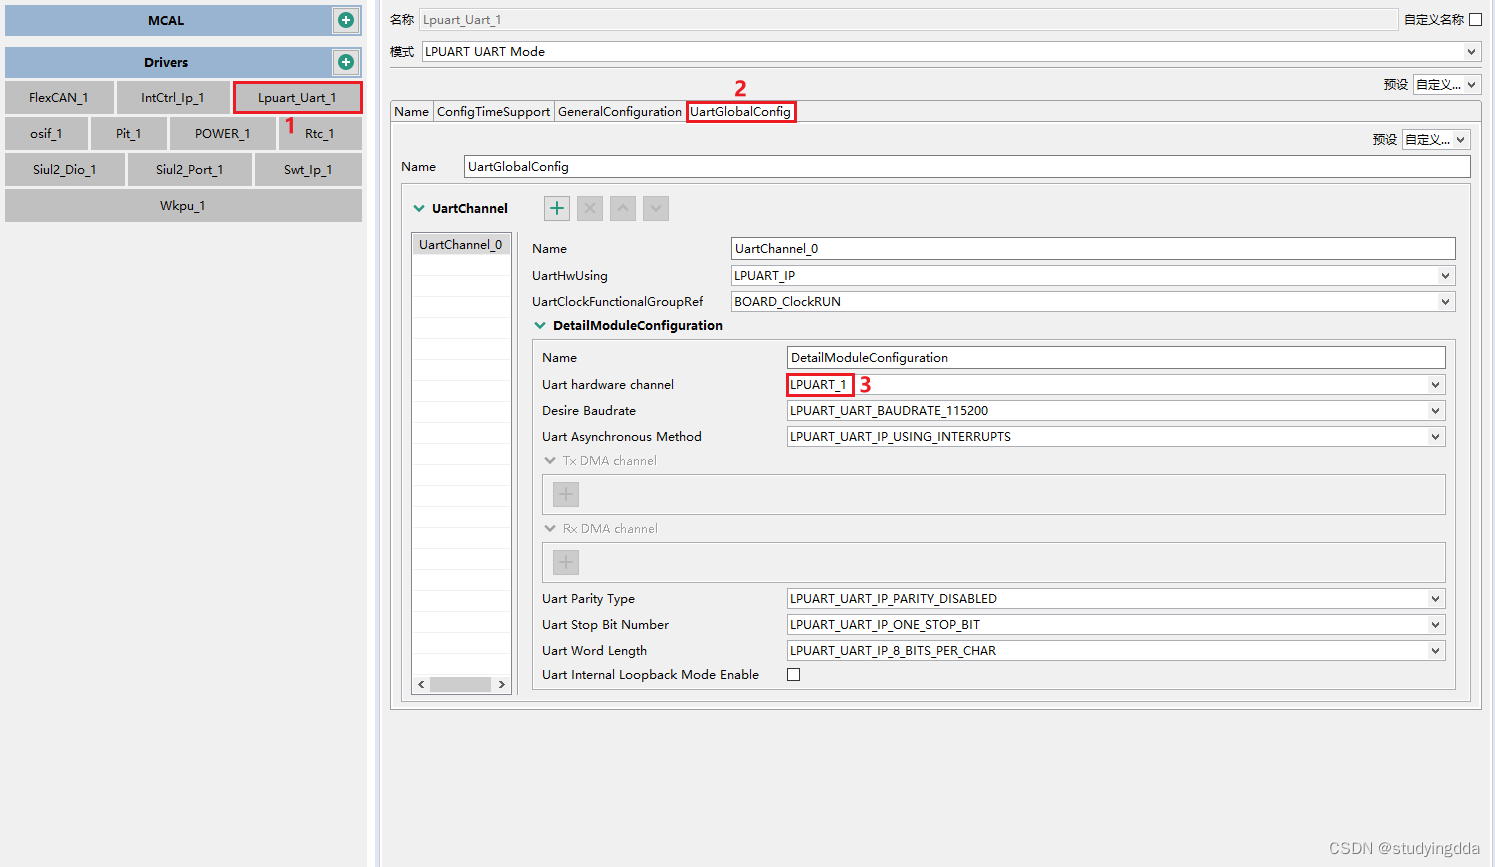Screen dimensions: 1495x867
Task: Select the POWER_1 driver
Action: point(222,134)
